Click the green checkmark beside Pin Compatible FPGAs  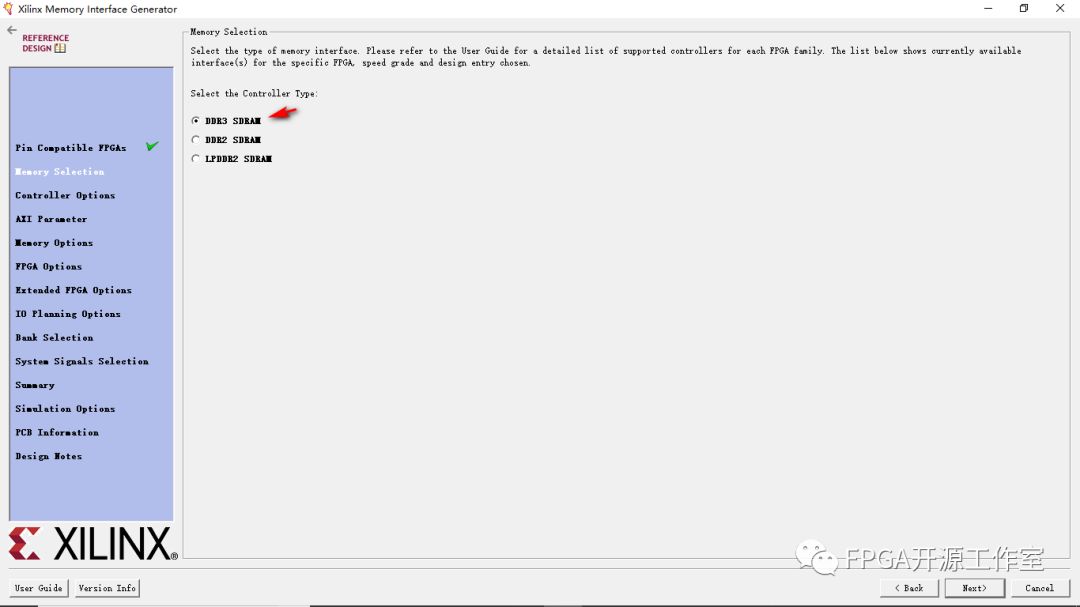[152, 146]
